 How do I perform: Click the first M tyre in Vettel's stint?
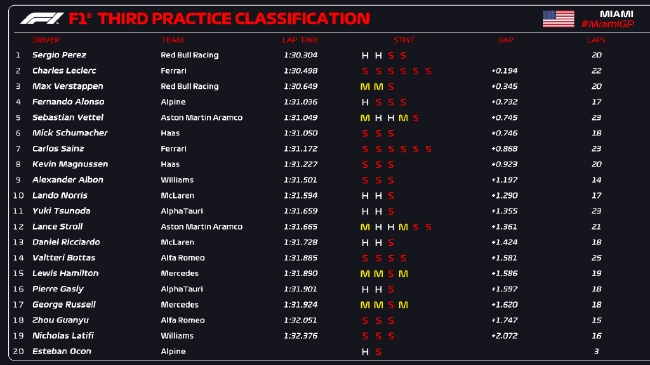click(x=365, y=118)
